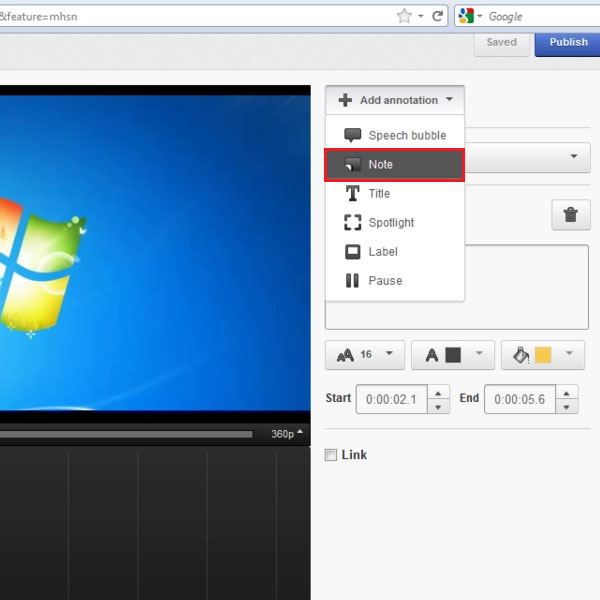
Task: Increase the End time with up arrow
Action: point(566,393)
